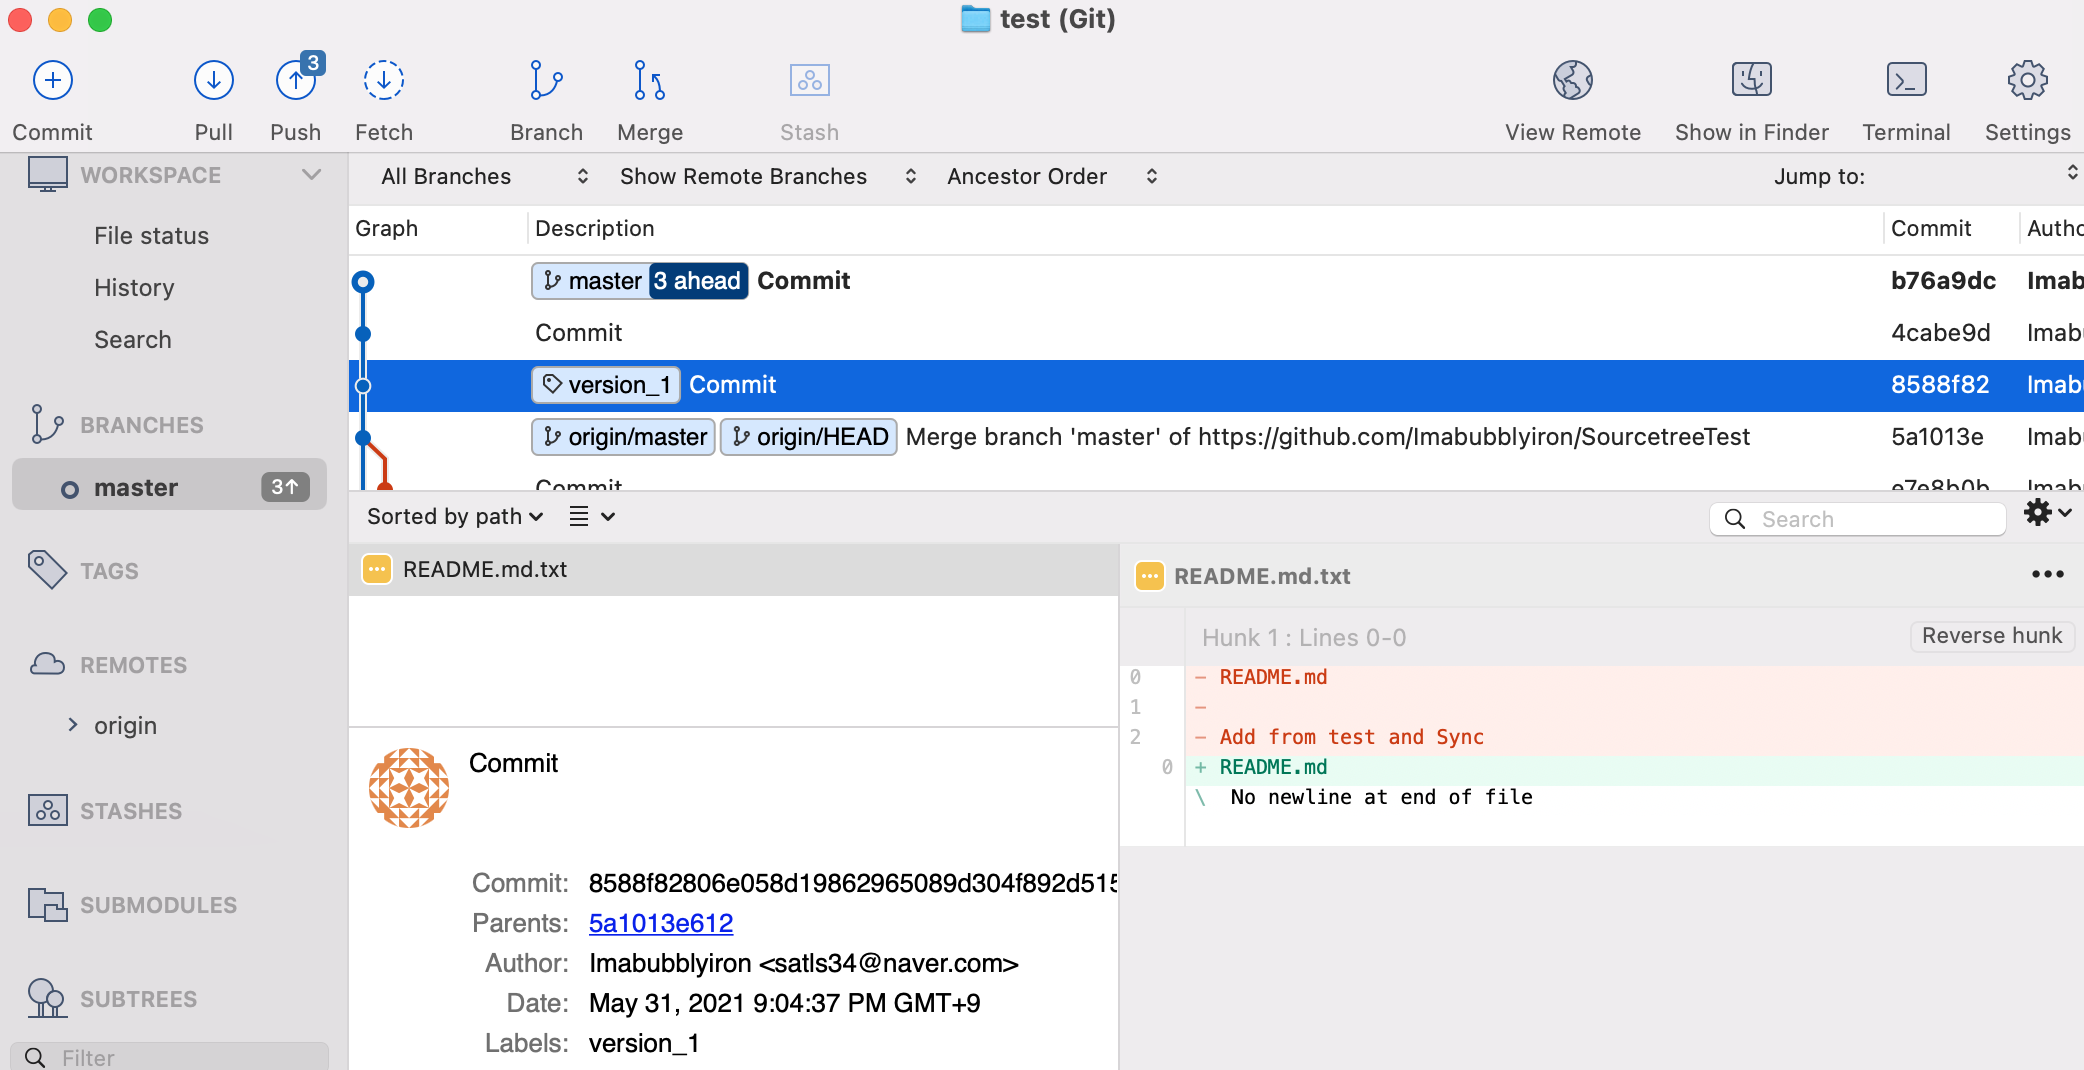This screenshot has width=2084, height=1070.
Task: Open the diff three-dots more menu
Action: (2048, 574)
